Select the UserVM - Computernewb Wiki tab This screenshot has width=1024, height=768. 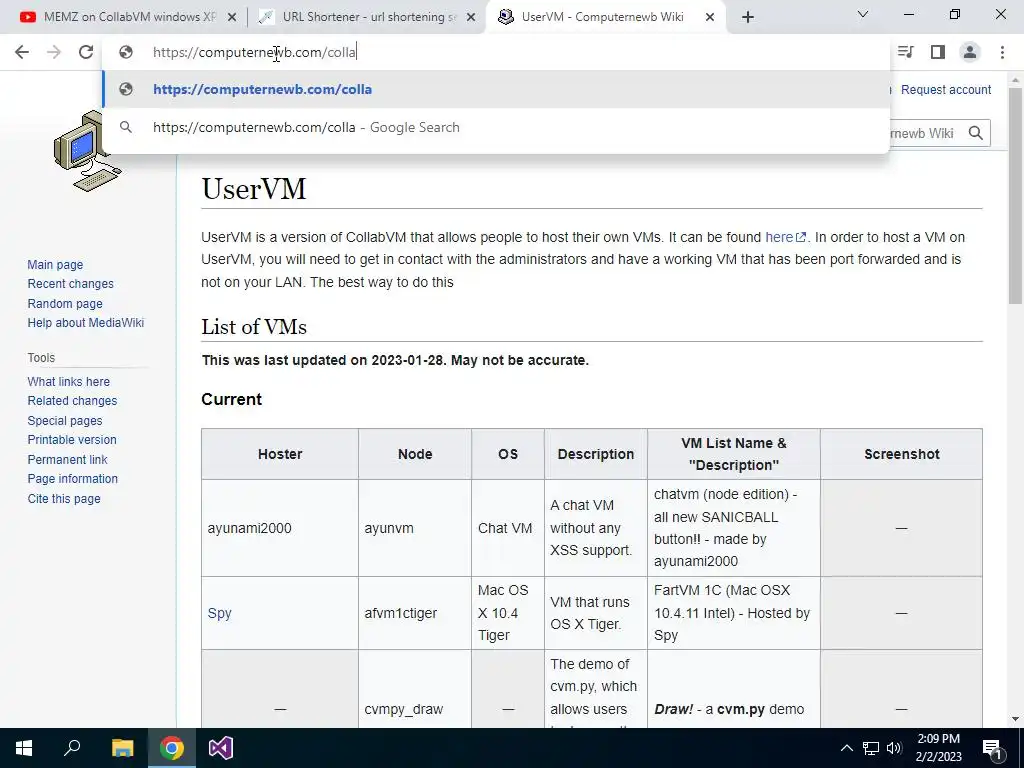click(604, 17)
